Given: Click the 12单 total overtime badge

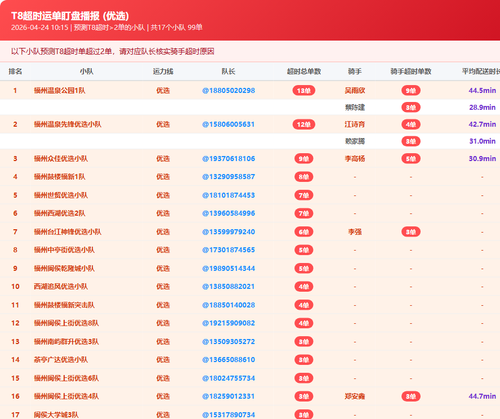Looking at the screenshot, I should coord(304,124).
